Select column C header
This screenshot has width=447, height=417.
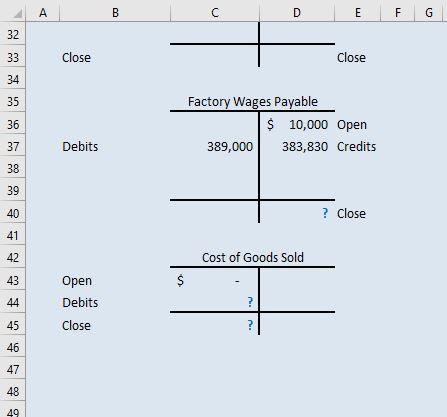215,13
